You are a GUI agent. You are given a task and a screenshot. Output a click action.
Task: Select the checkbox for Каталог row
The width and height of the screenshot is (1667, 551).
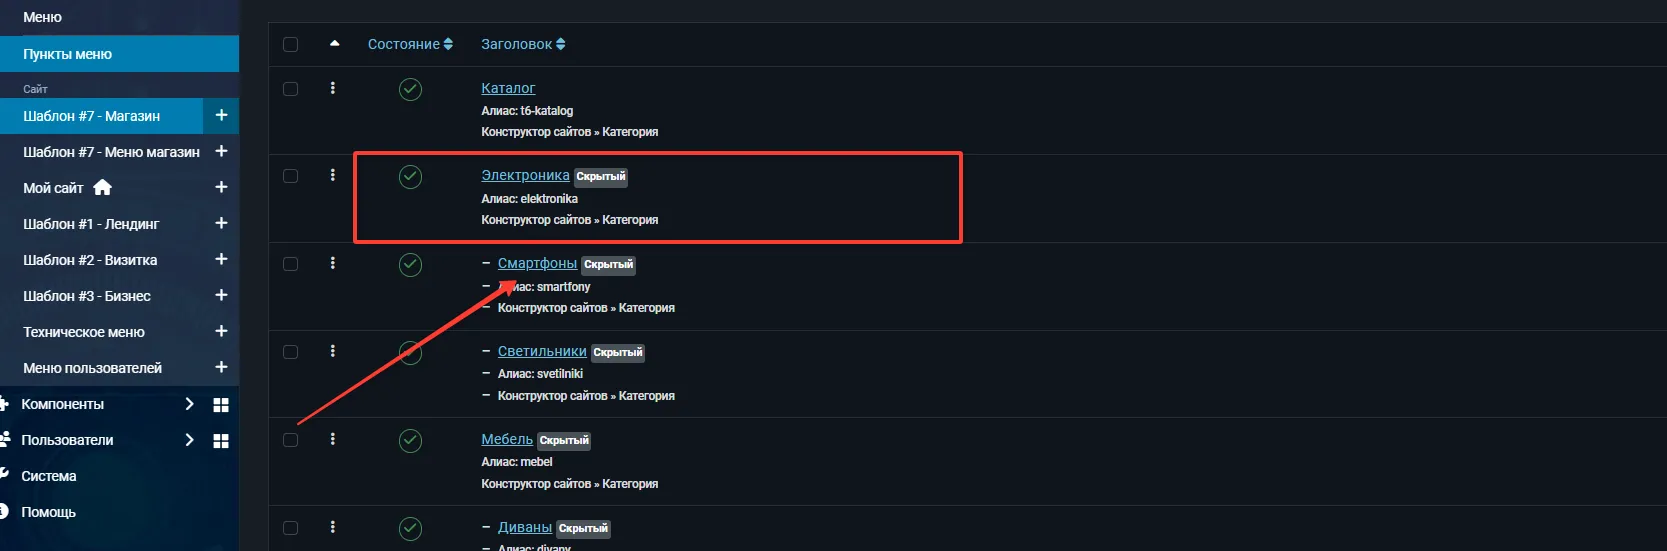click(x=291, y=89)
